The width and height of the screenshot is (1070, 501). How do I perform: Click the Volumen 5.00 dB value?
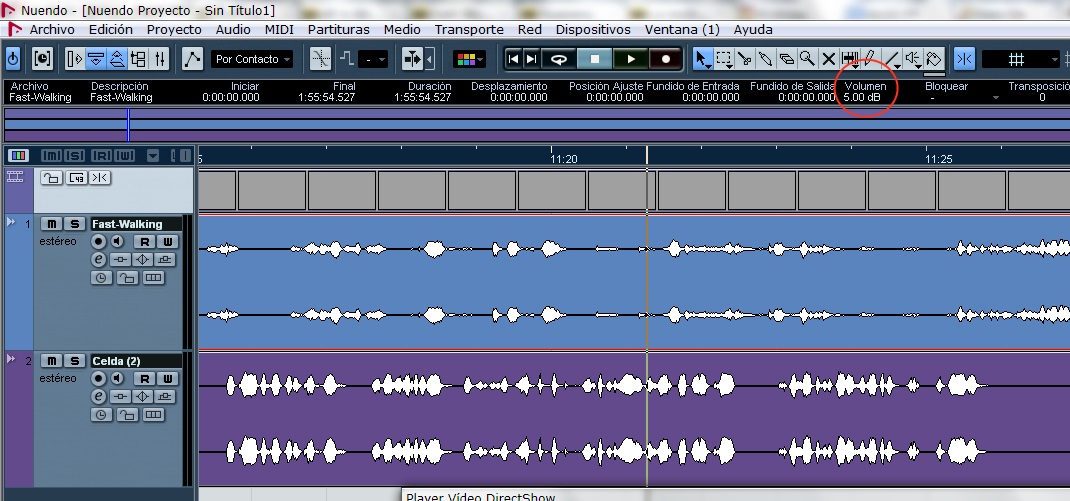point(862,97)
